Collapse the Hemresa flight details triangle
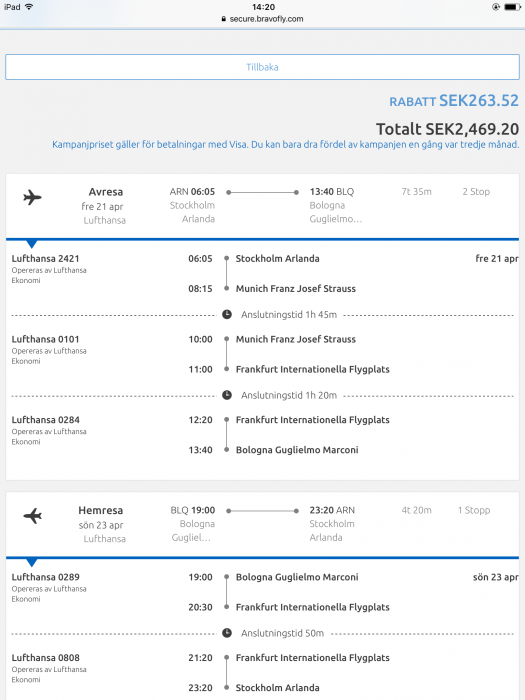Image resolution: width=525 pixels, height=700 pixels. point(31,562)
